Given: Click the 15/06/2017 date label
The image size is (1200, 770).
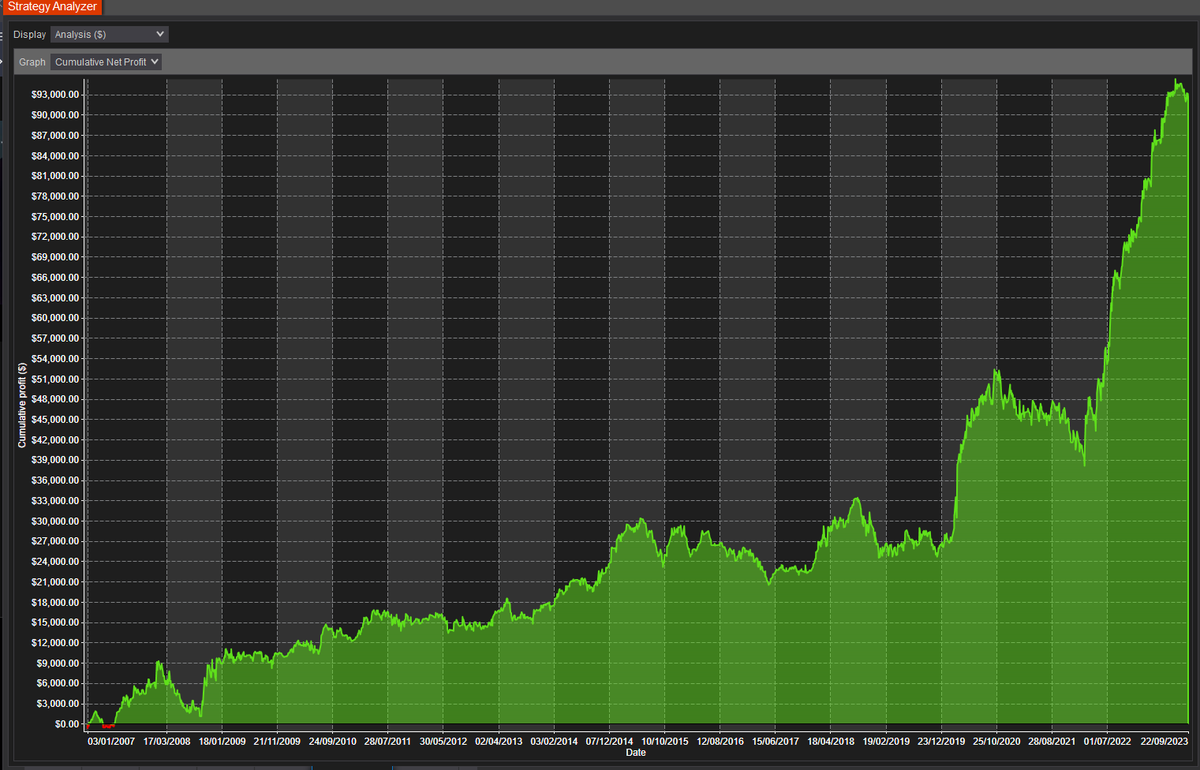Looking at the screenshot, I should point(775,741).
